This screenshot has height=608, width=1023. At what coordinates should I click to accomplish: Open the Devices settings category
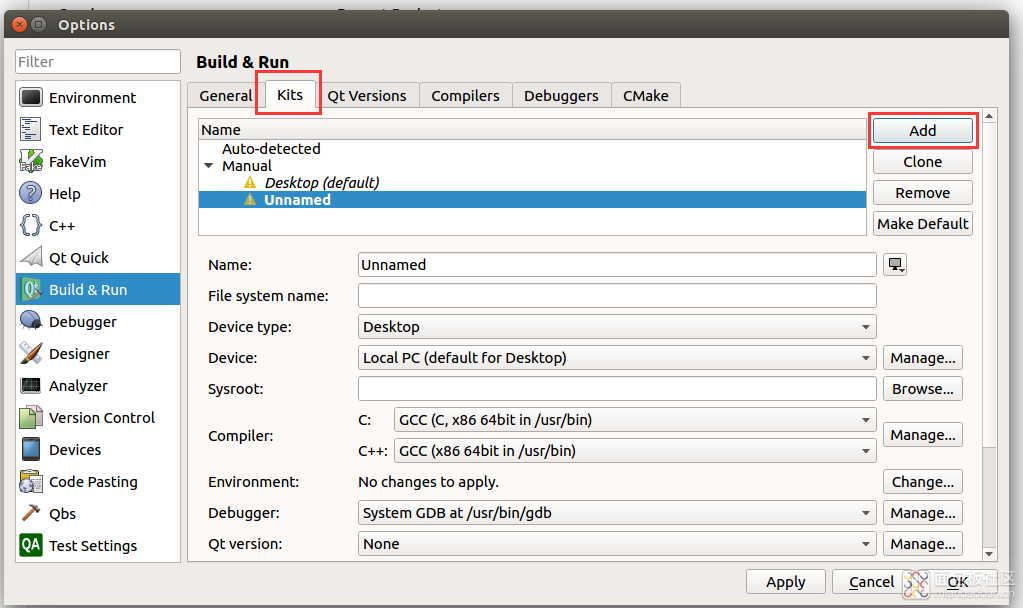pos(98,449)
